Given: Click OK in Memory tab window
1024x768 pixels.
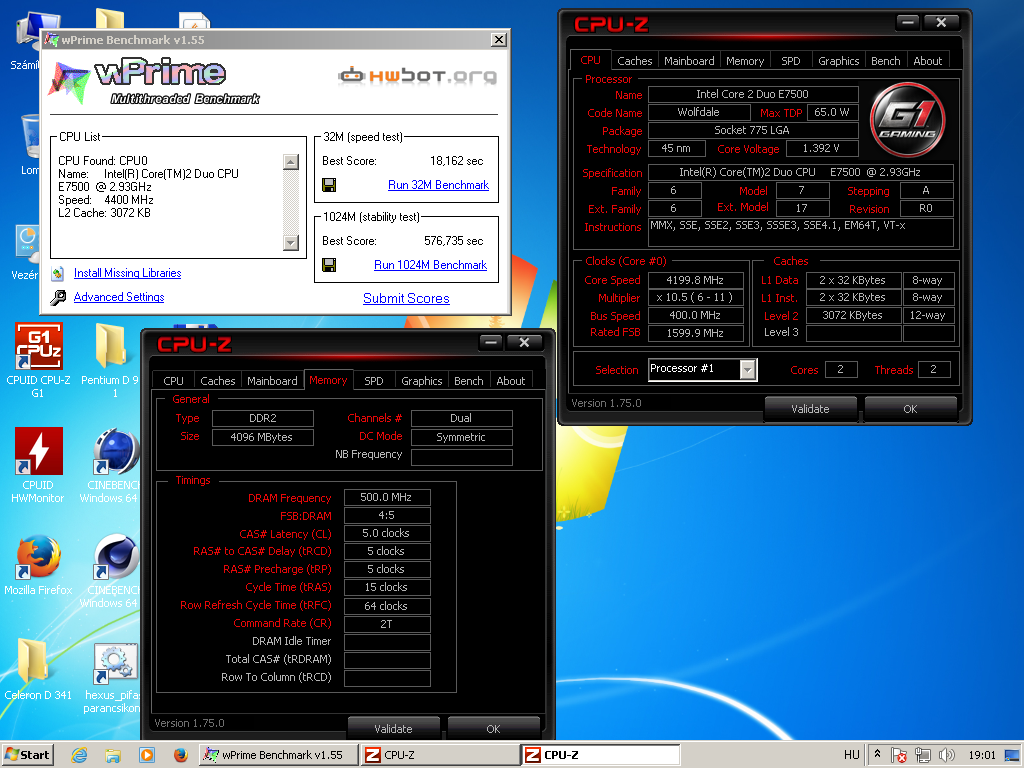Looking at the screenshot, I should point(493,728).
